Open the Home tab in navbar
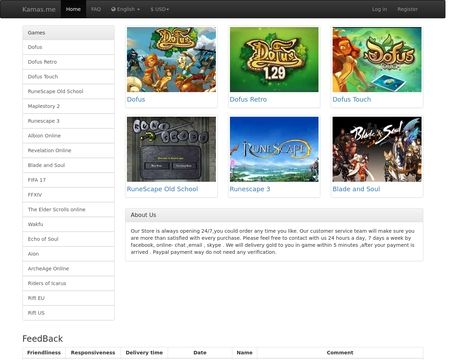The width and height of the screenshot is (450, 360). pyautogui.click(x=73, y=9)
